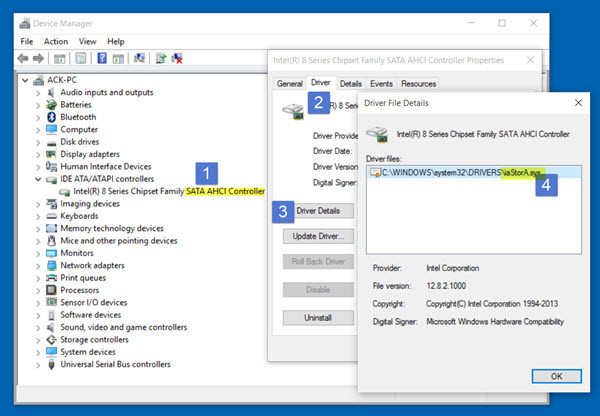Switch to the Events tab
The height and width of the screenshot is (416, 600).
[x=381, y=84]
